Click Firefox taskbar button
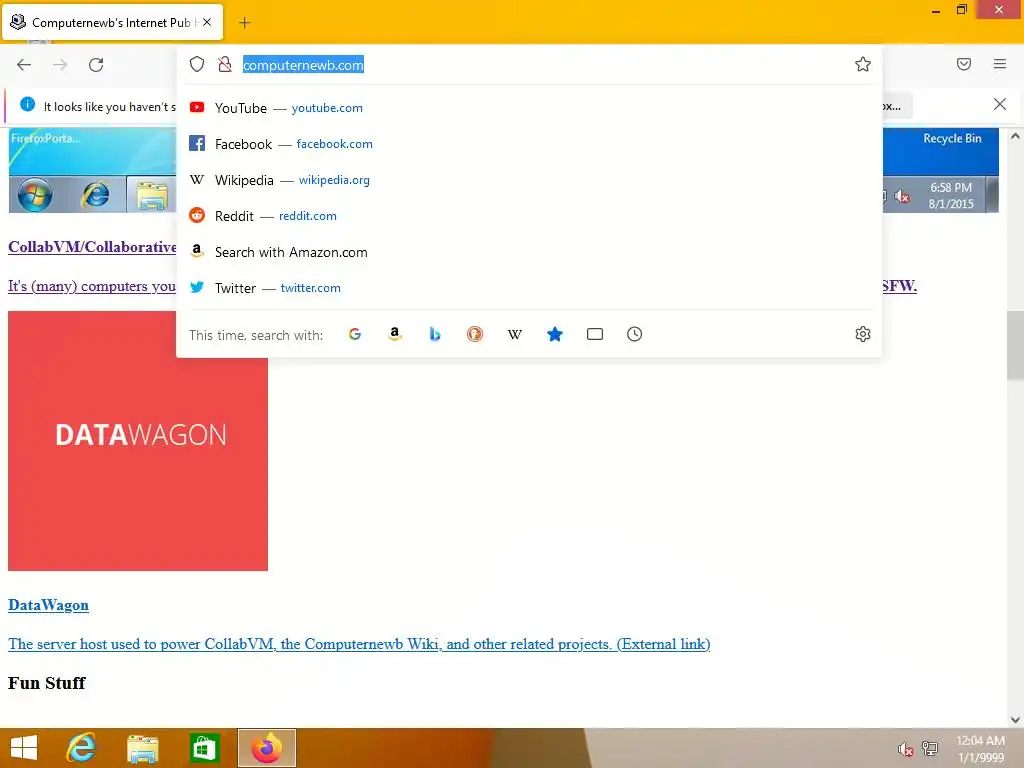Image resolution: width=1024 pixels, height=768 pixels. (x=266, y=748)
